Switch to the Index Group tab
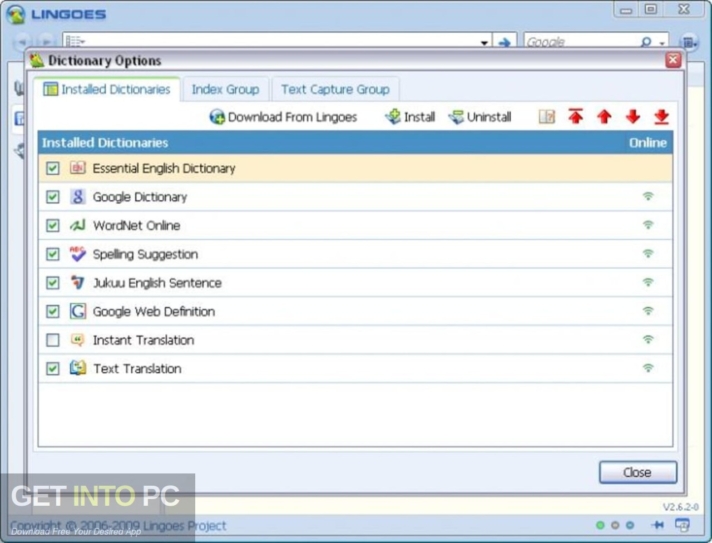Screen dimensions: 712x543 pos(225,89)
